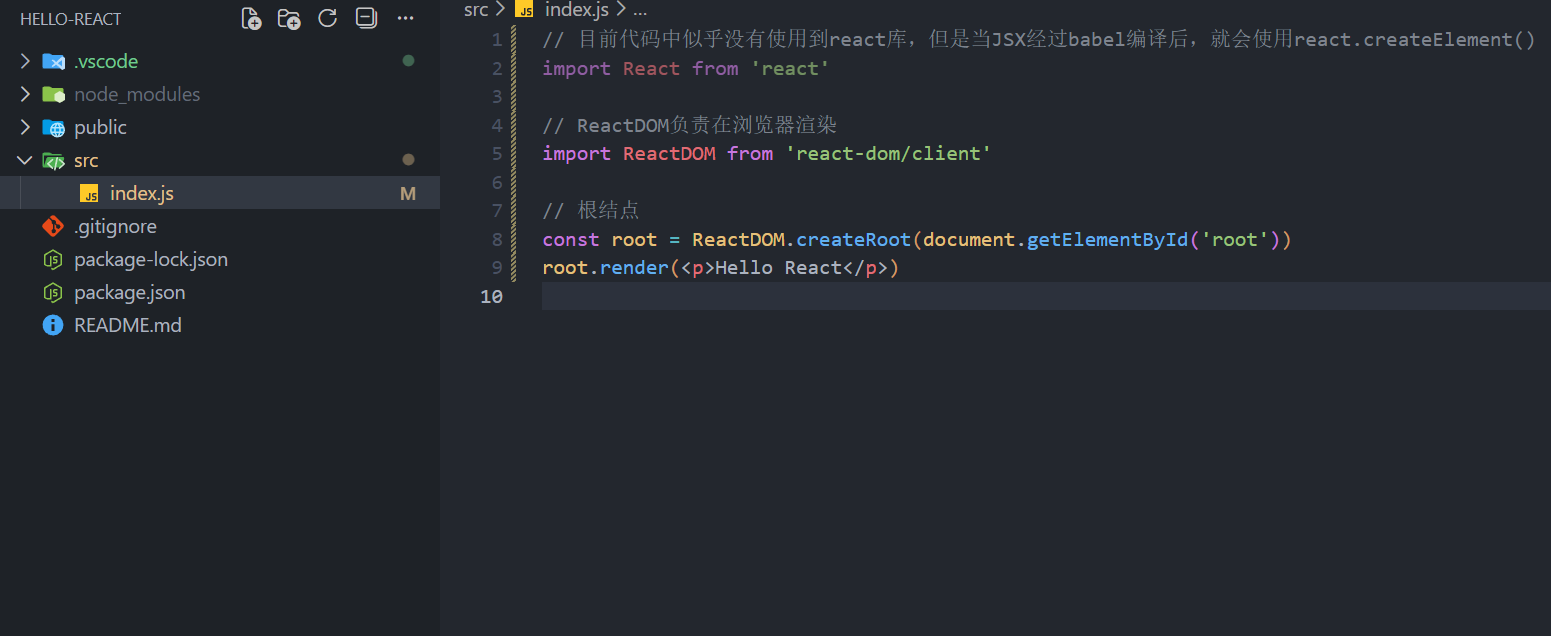Click line number 5 in the gutter

tap(497, 153)
